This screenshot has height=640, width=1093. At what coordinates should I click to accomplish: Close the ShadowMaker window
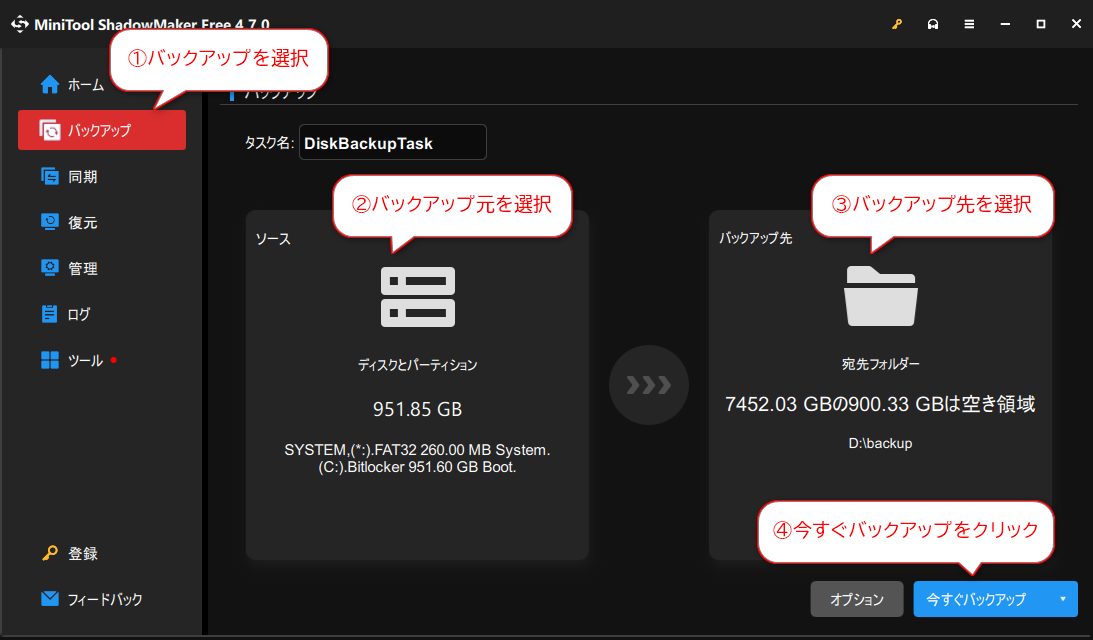click(1076, 24)
